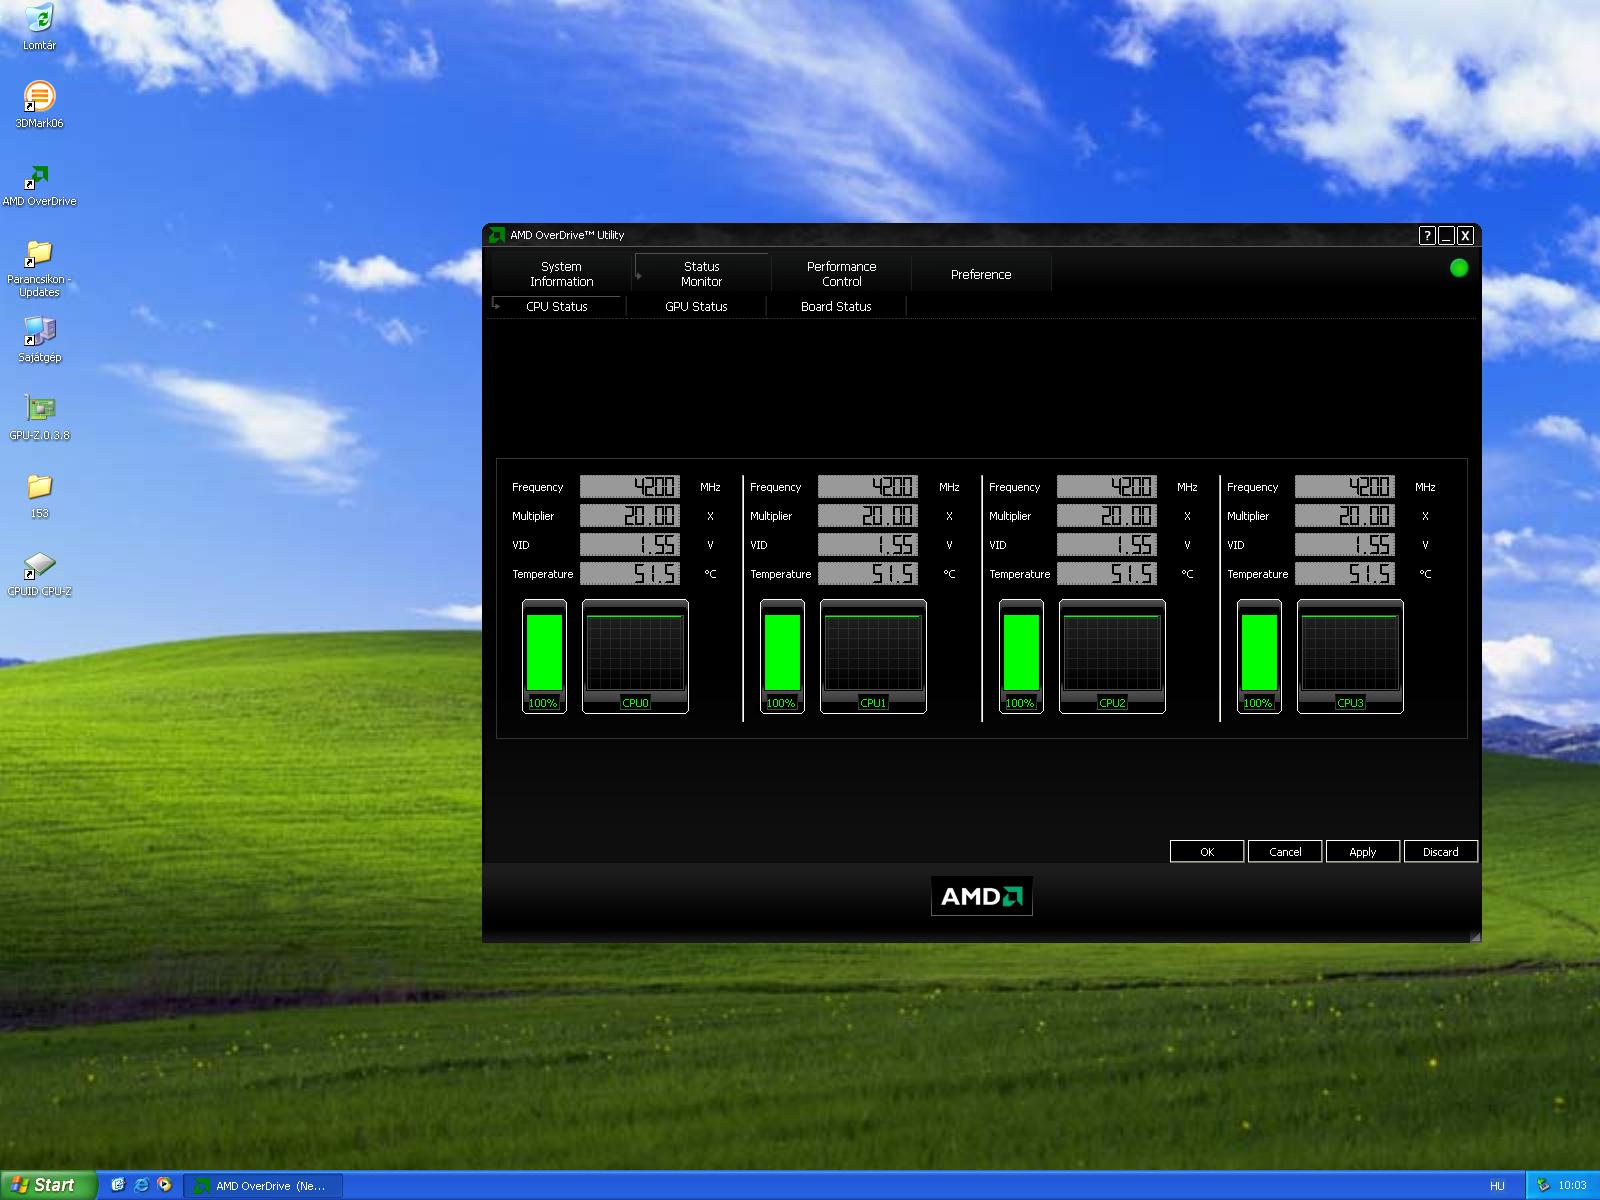Click the Show Desktop quick launch icon
1600x1200 pixels.
(x=118, y=1185)
